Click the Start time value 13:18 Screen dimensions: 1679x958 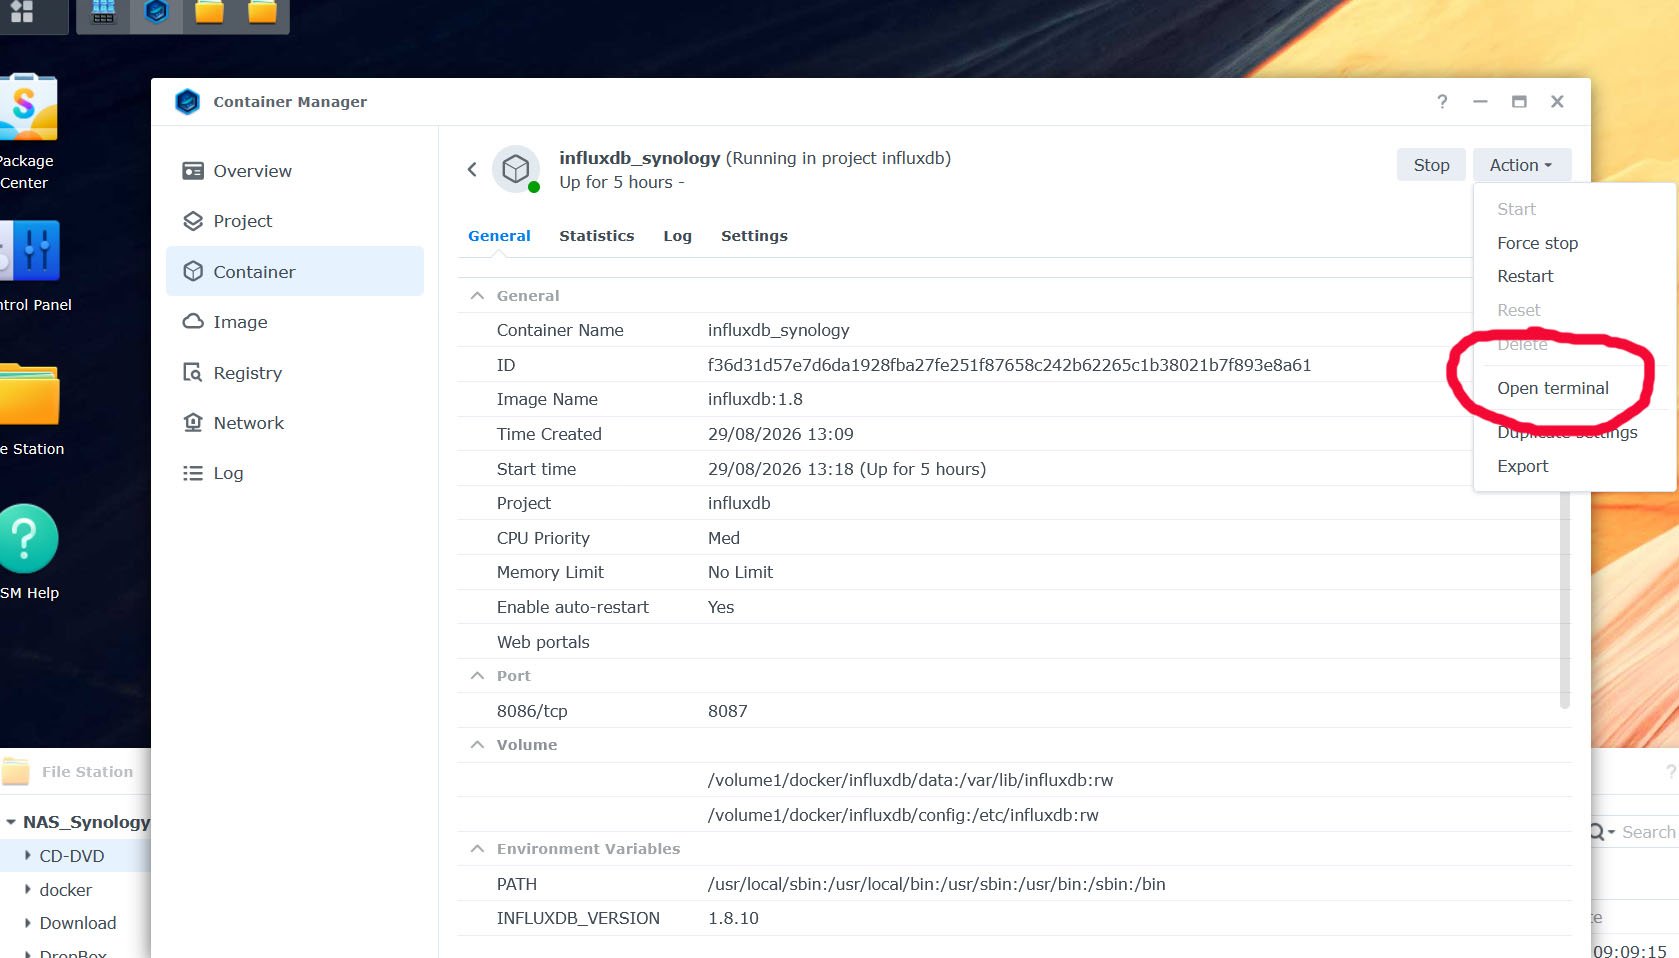point(847,469)
